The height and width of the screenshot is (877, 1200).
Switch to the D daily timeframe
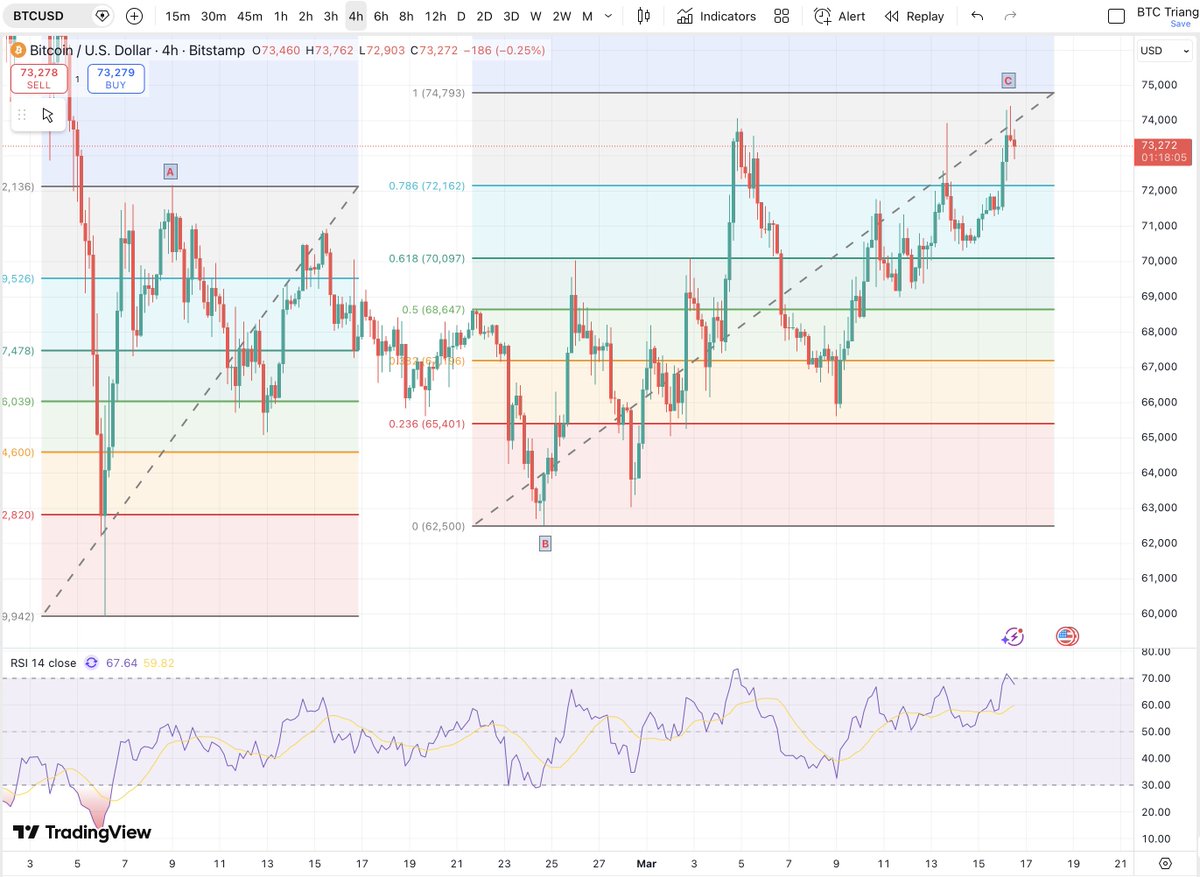pyautogui.click(x=461, y=16)
